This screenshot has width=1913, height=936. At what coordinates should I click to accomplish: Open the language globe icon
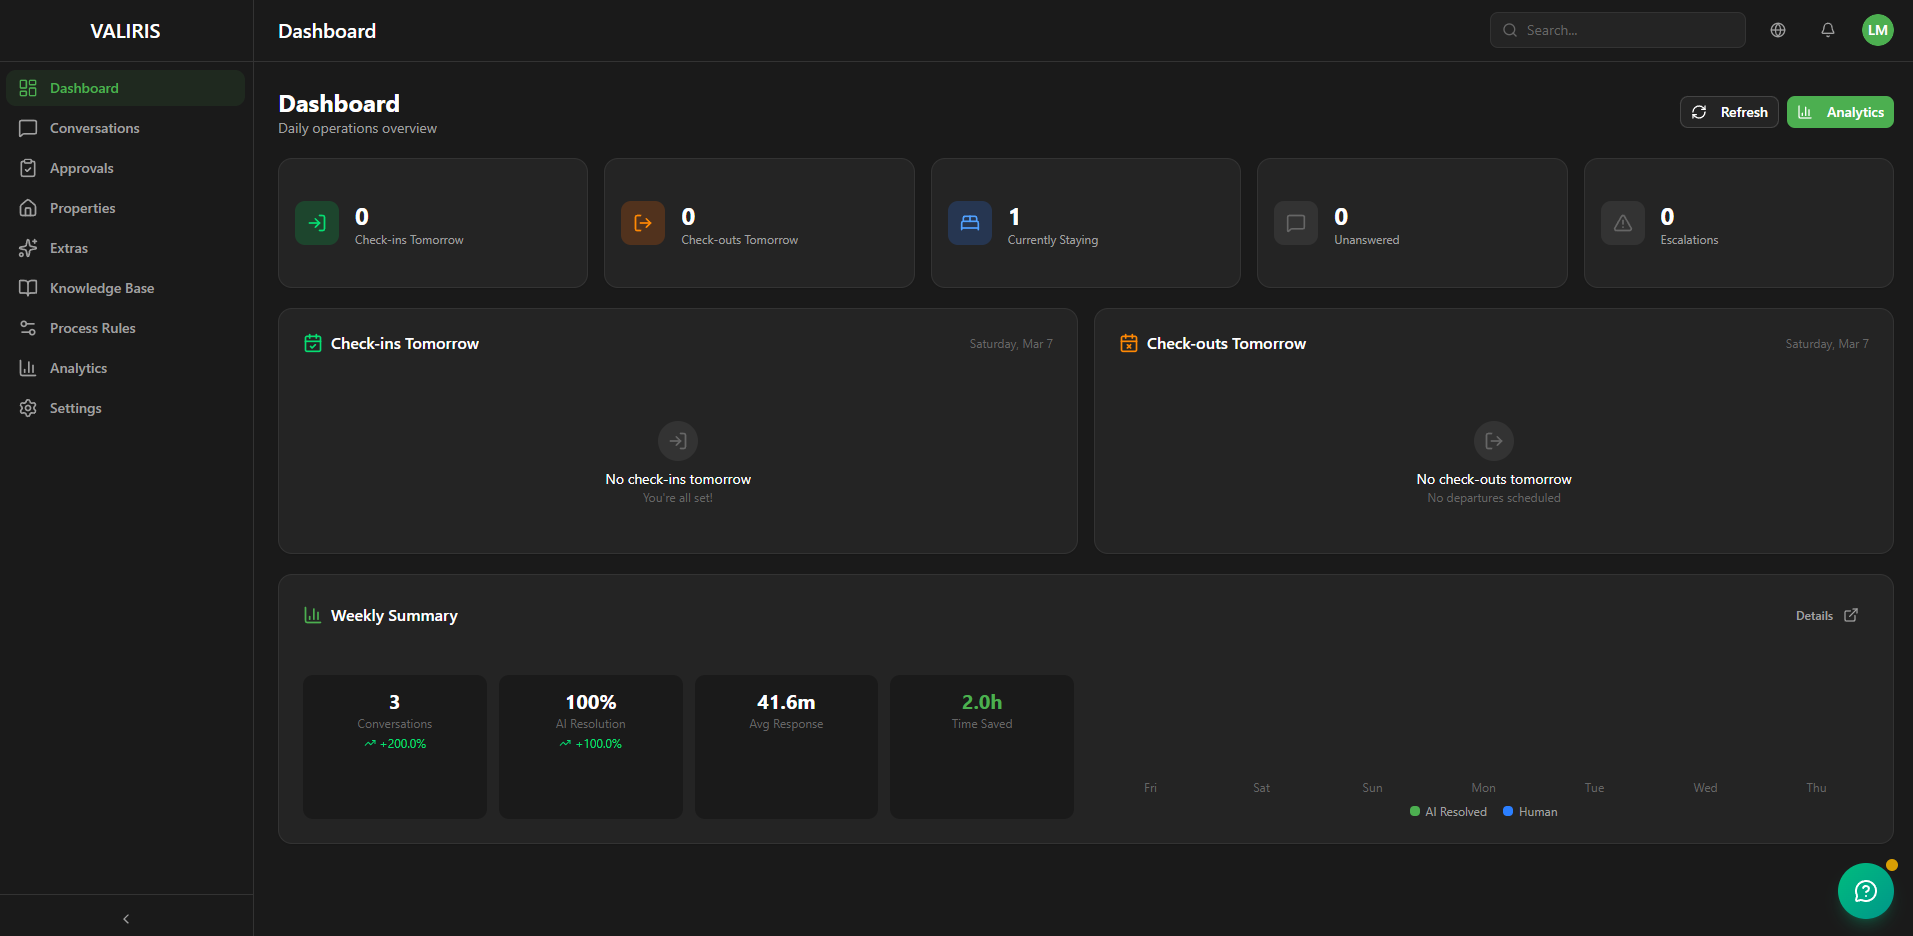click(x=1778, y=30)
